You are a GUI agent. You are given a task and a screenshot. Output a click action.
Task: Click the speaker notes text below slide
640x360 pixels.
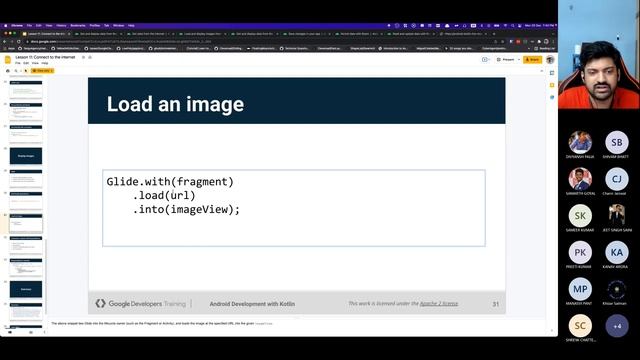pyautogui.click(x=162, y=323)
